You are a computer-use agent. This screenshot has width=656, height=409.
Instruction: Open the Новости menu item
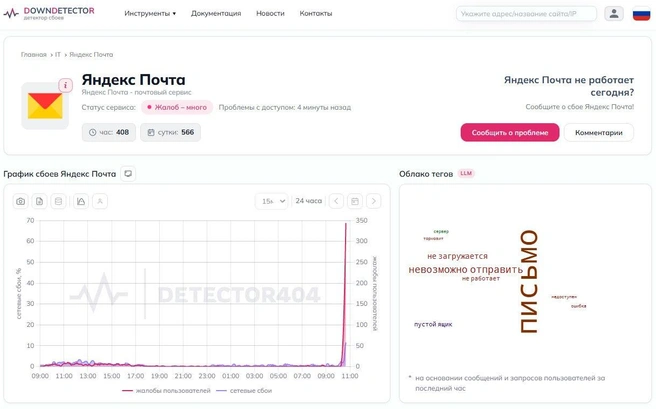[x=270, y=13]
